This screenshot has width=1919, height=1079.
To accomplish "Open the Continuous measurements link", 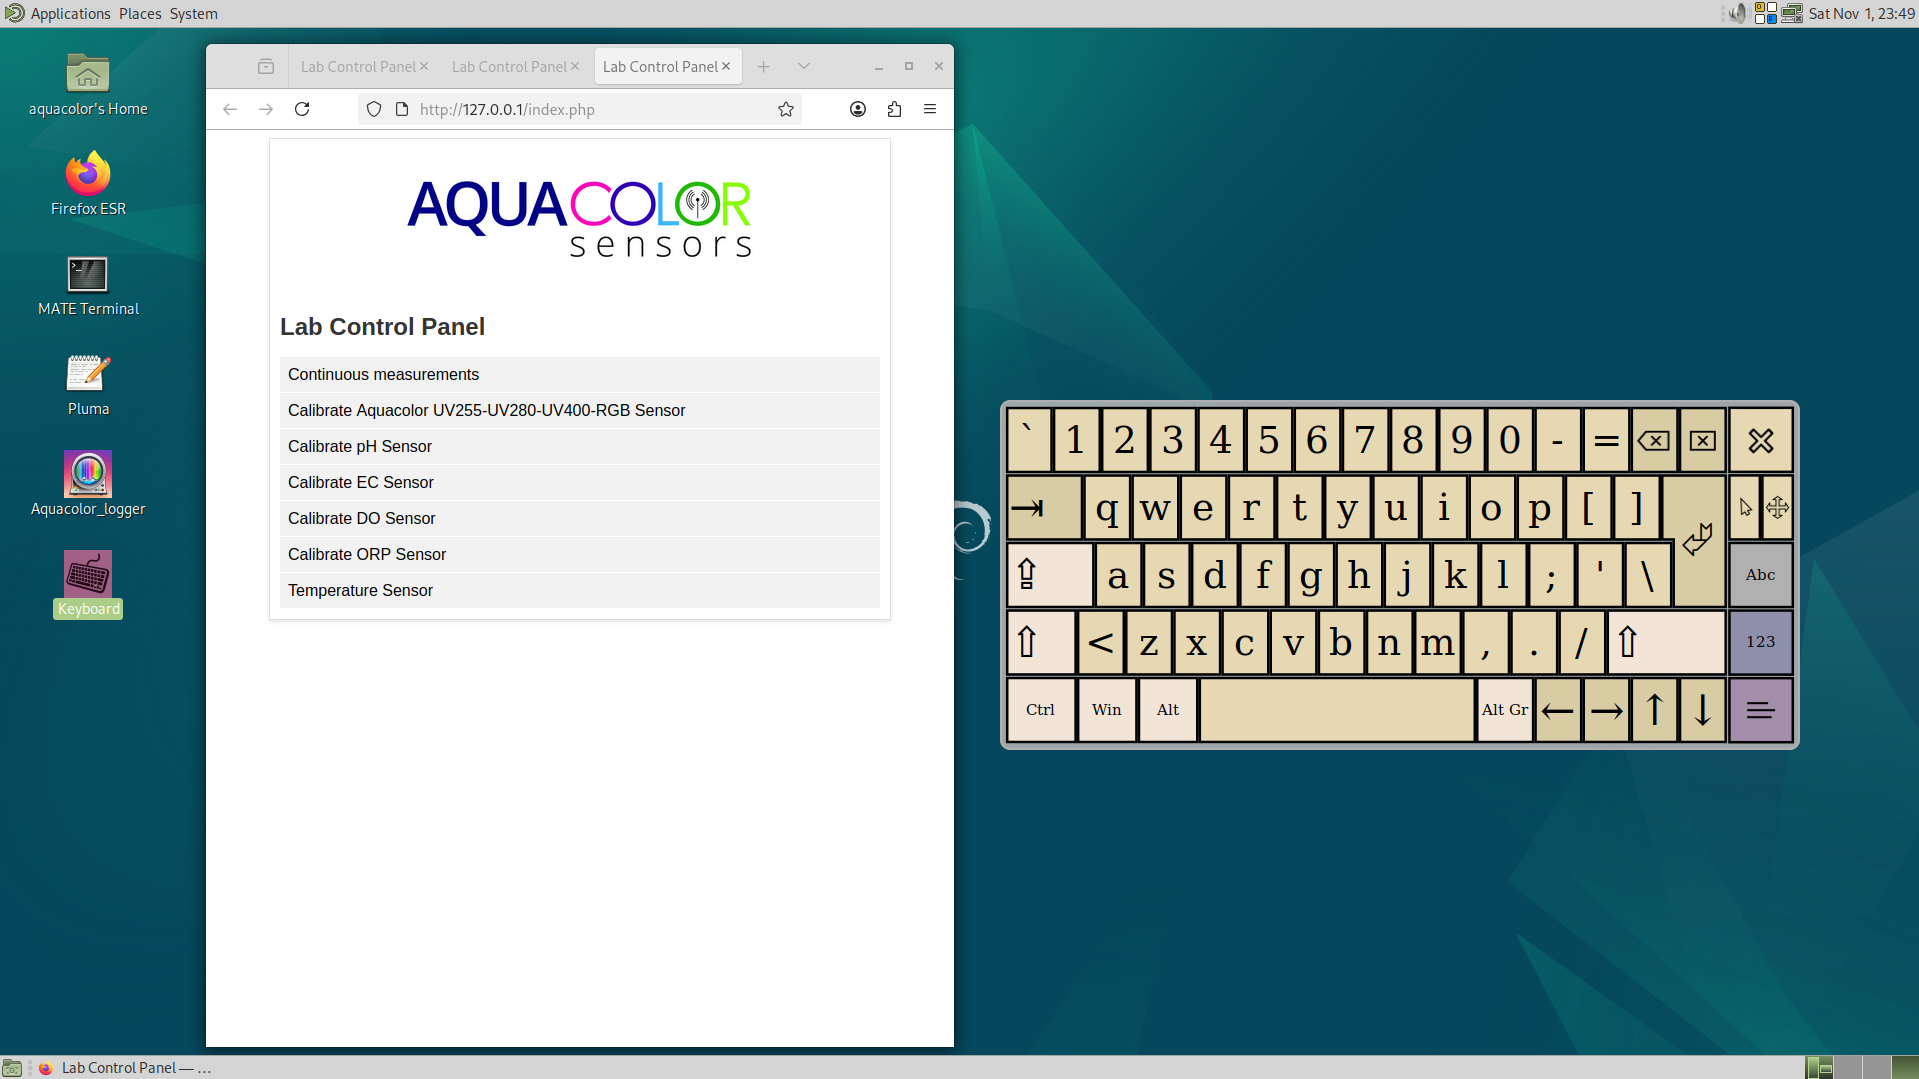I will pyautogui.click(x=383, y=374).
